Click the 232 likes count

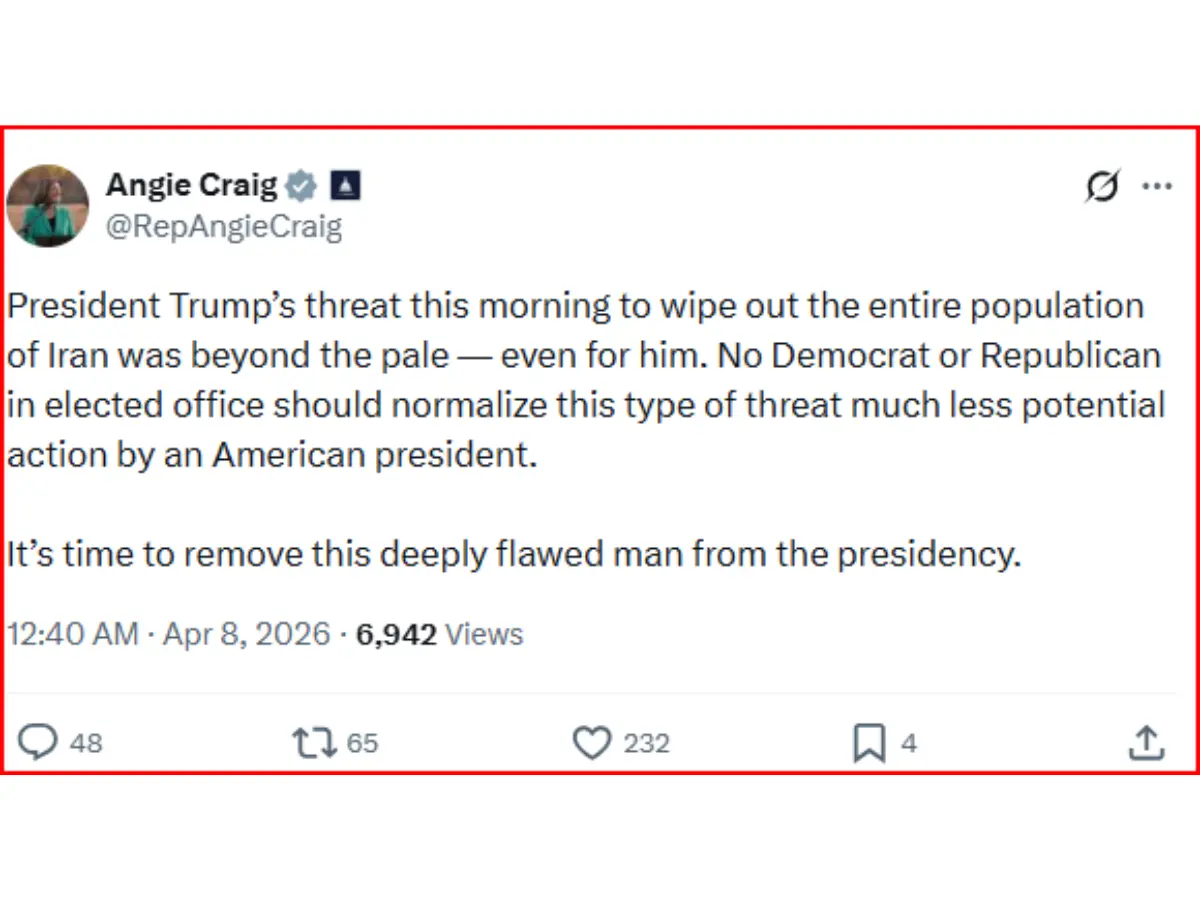(x=647, y=744)
